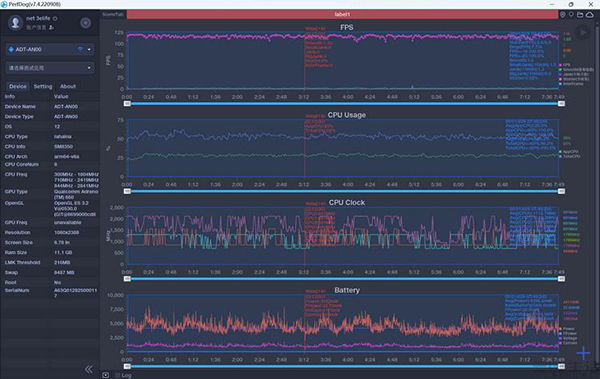This screenshot has height=379, width=600.
Task: Click the second map-marker icon in top bar
Action: pyautogui.click(x=571, y=15)
